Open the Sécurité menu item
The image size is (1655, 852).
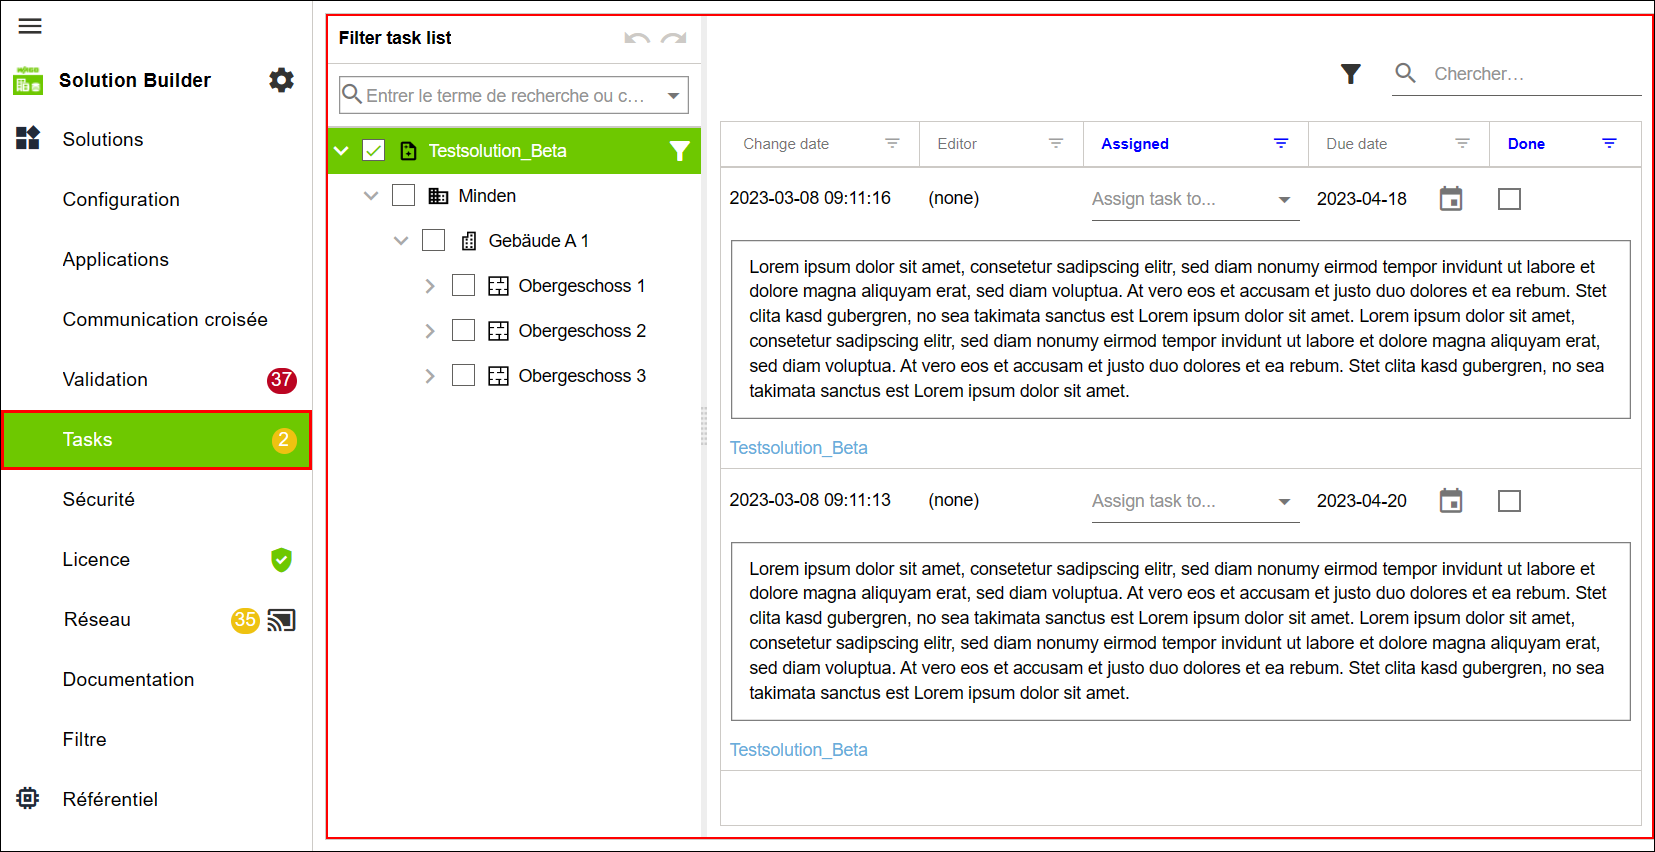(x=98, y=499)
